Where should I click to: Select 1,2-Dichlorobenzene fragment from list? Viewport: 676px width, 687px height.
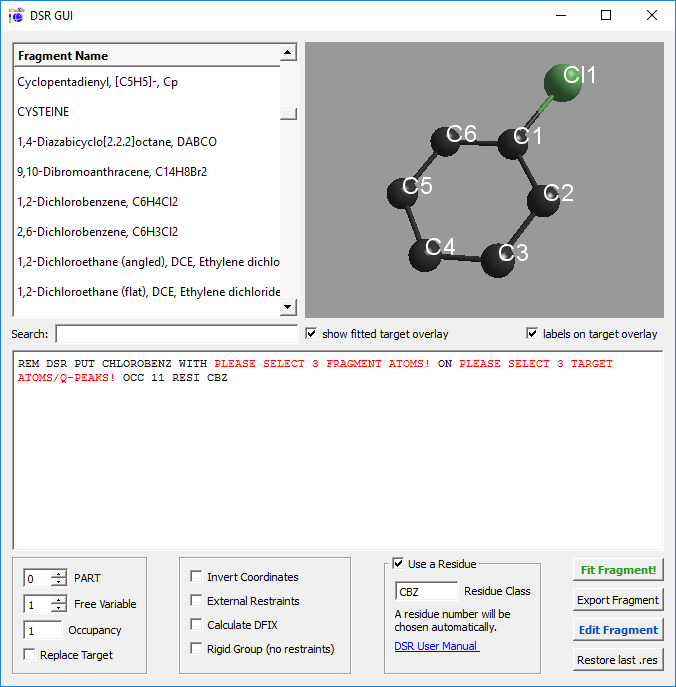tap(97, 202)
